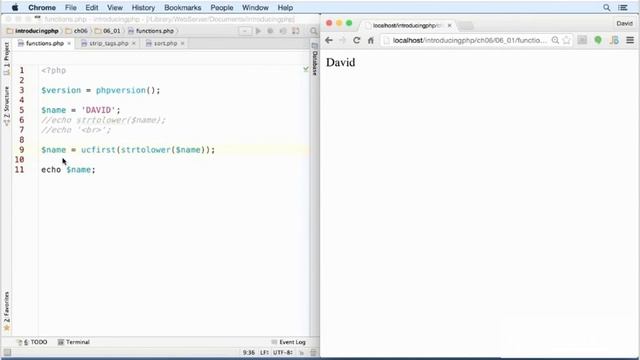Open the Database tool window on right edge

pyautogui.click(x=315, y=60)
